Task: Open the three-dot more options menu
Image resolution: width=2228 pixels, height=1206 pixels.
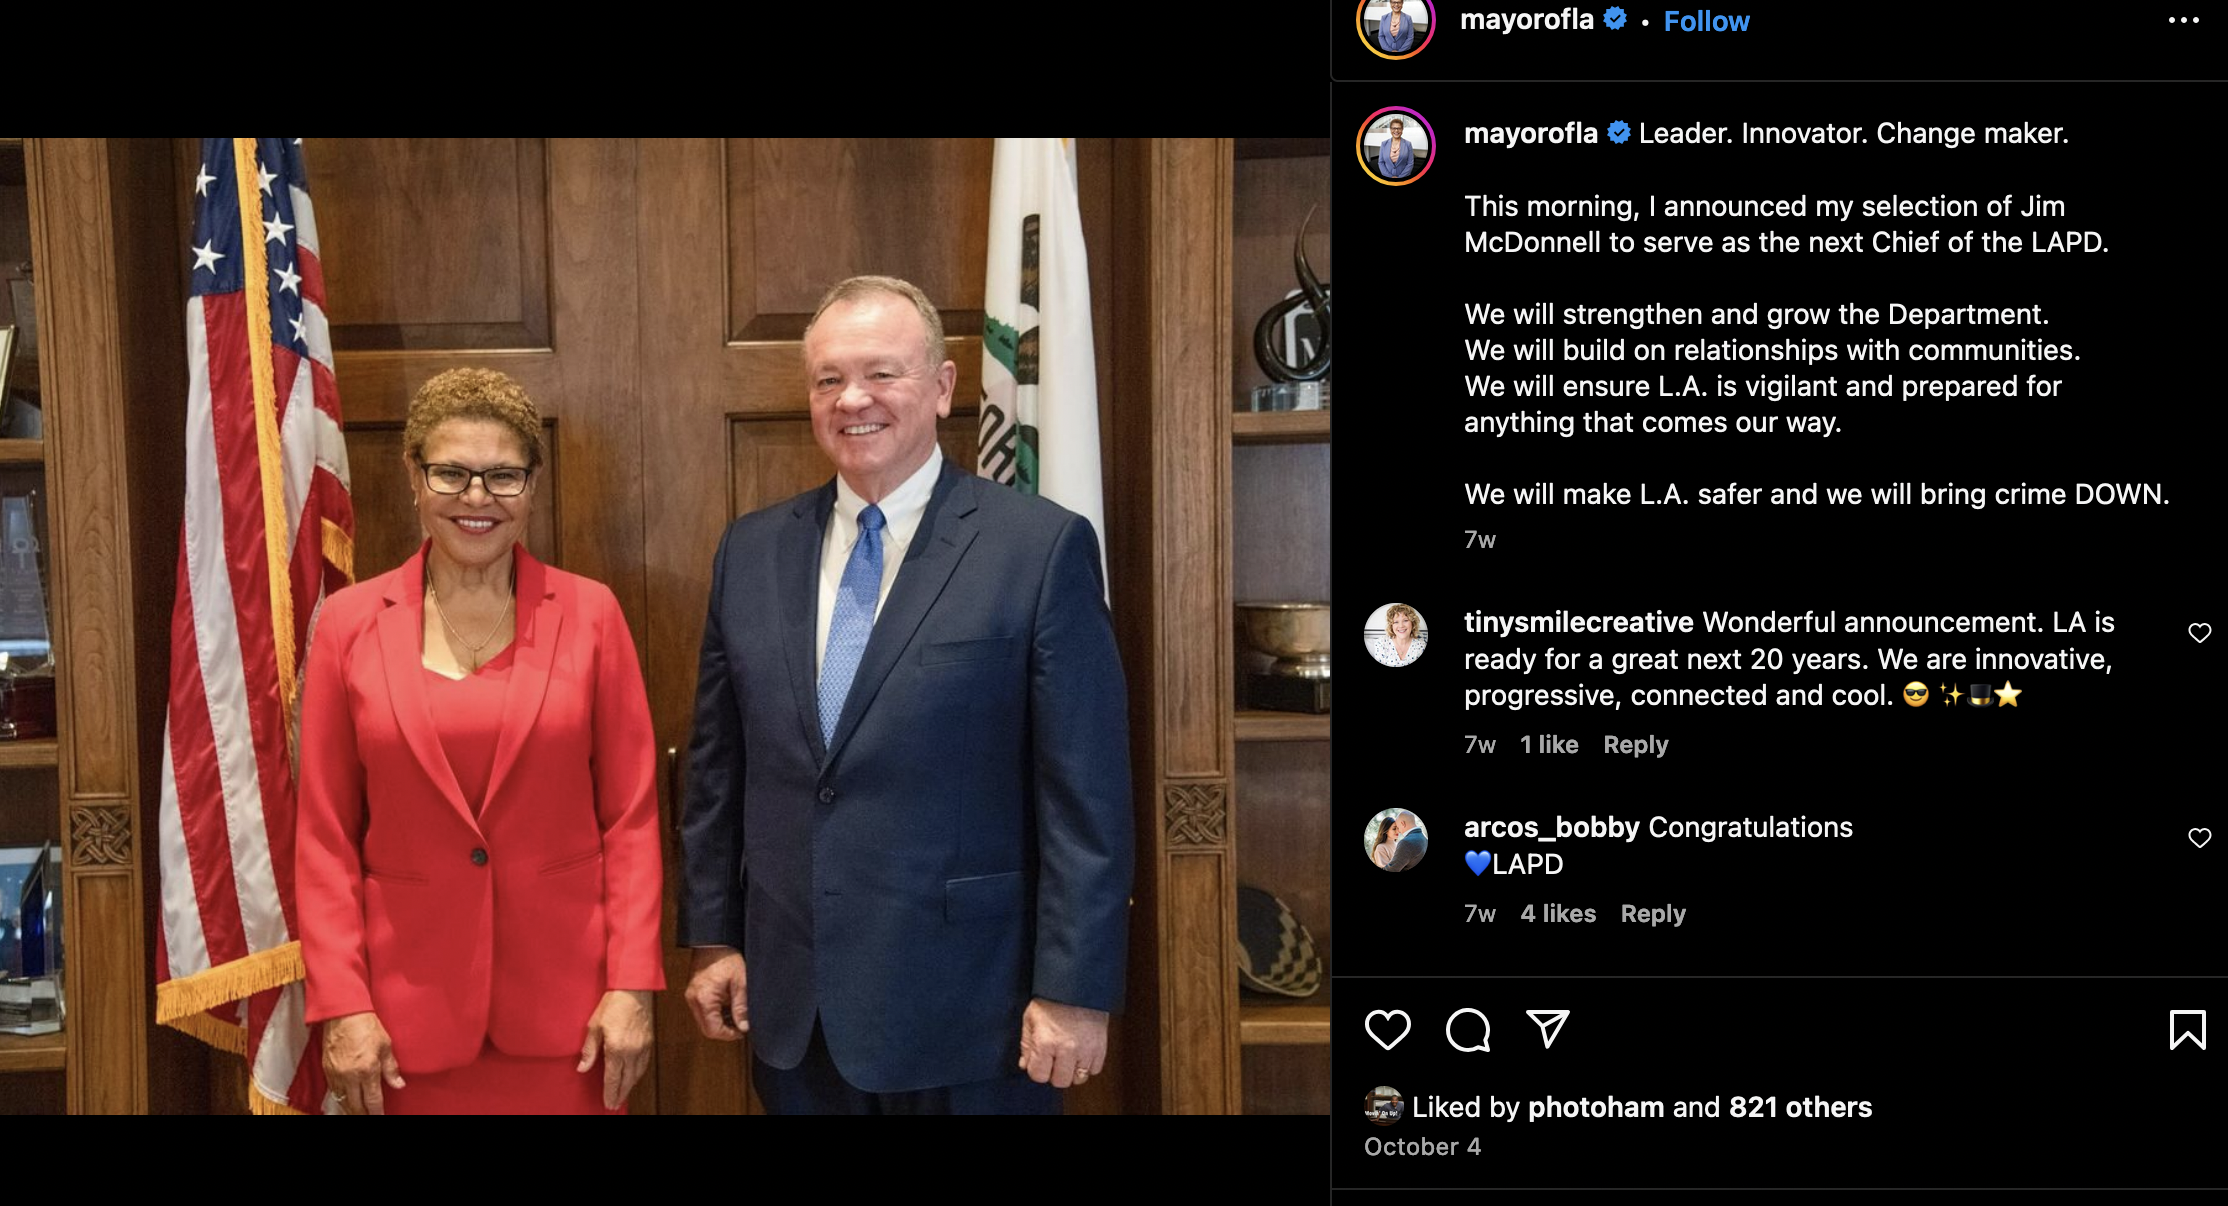Action: [x=2183, y=20]
